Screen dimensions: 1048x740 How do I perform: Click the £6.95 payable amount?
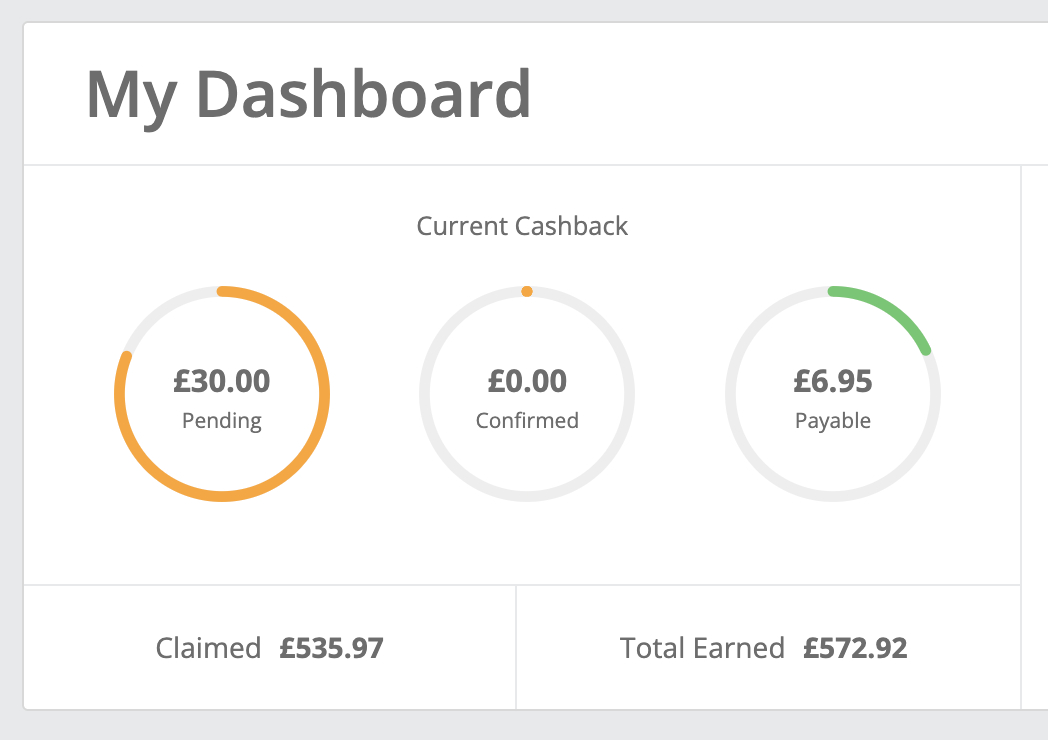click(833, 381)
